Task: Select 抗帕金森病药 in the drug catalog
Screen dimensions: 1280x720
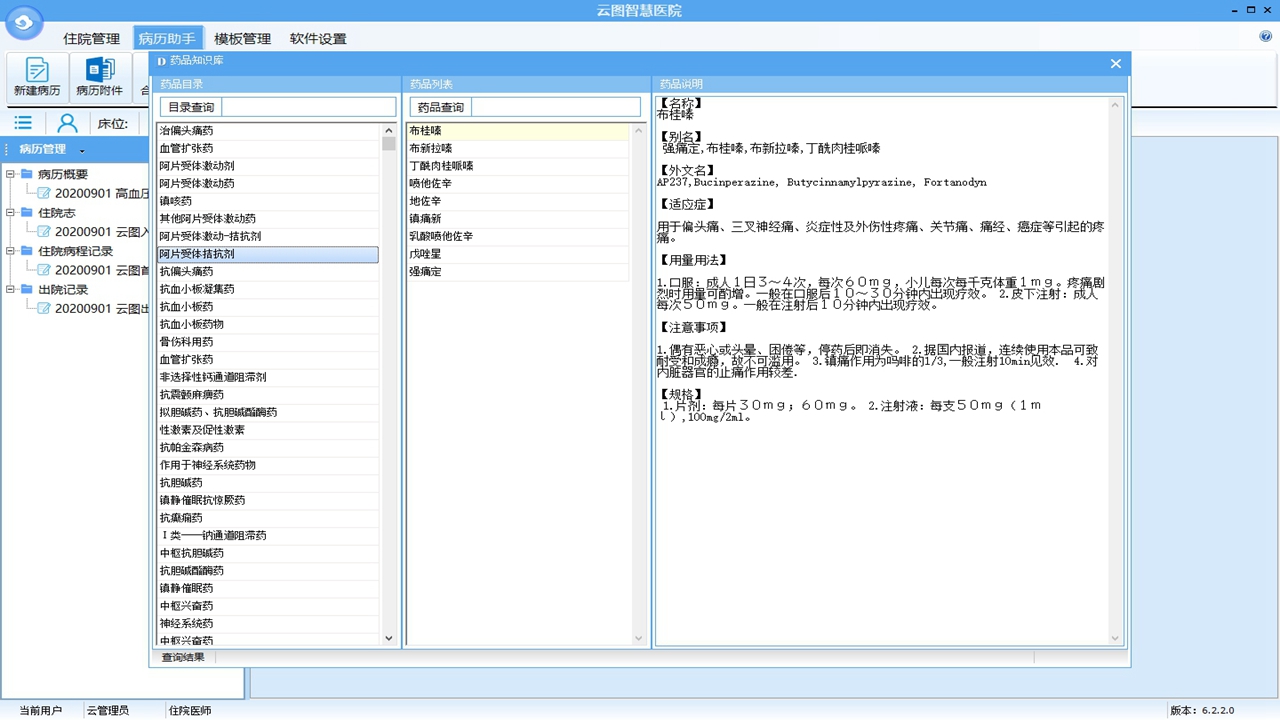Action: 192,448
